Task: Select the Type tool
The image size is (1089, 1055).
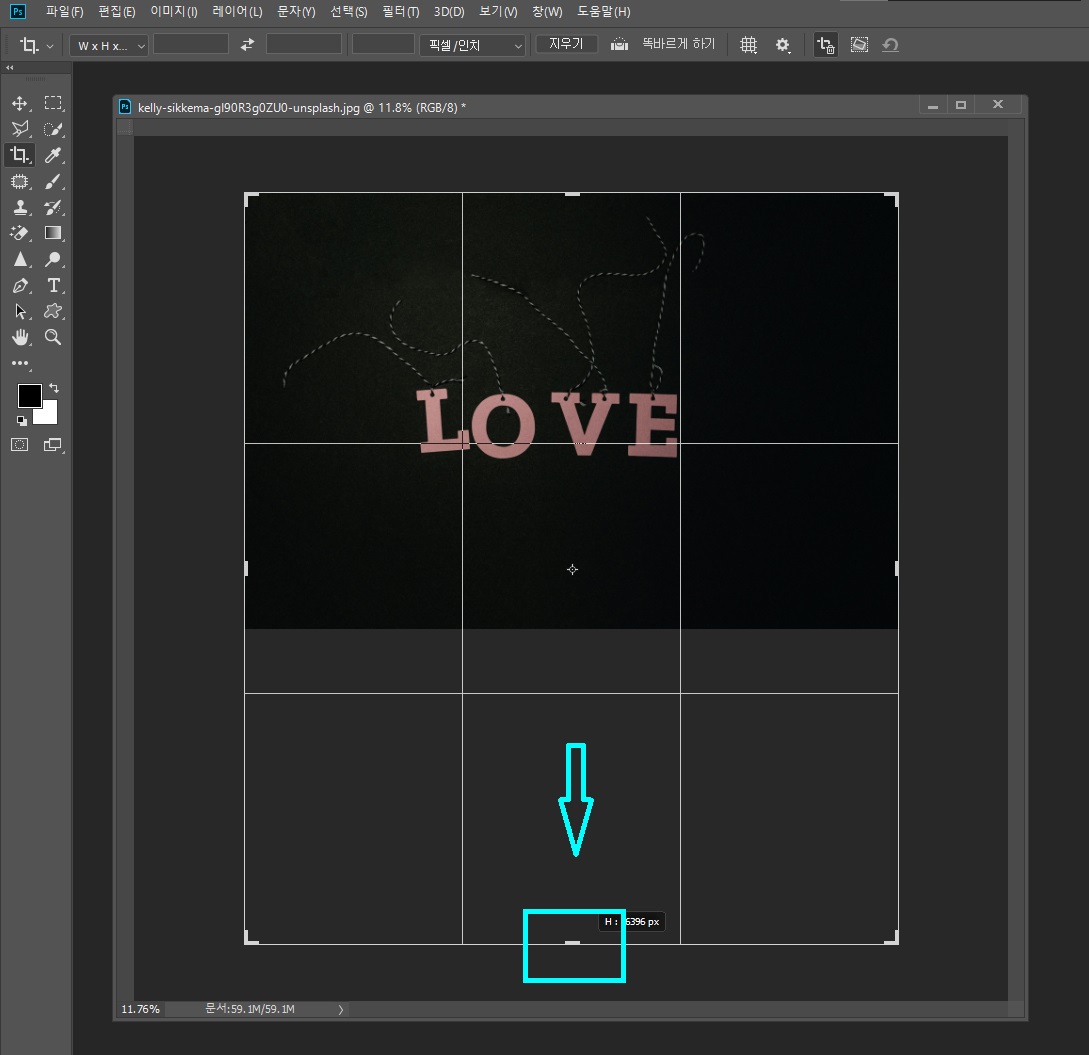Action: point(53,285)
